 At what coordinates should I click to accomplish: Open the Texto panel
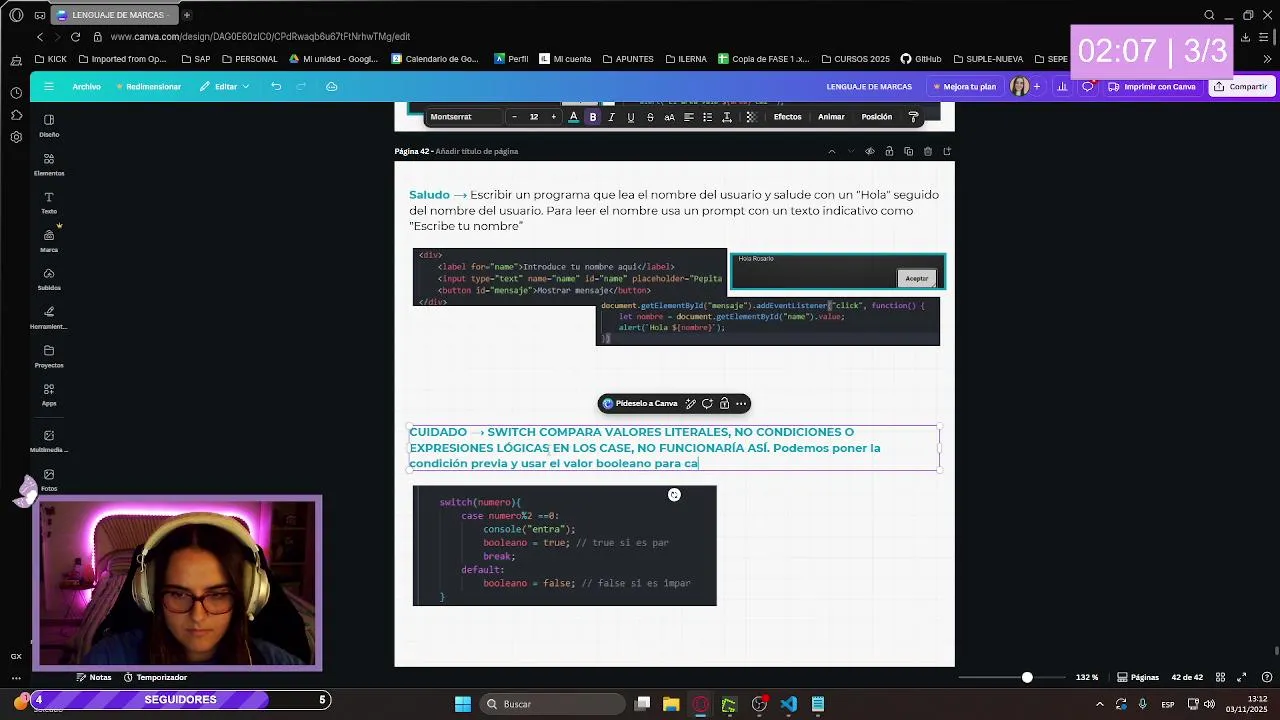pos(49,203)
